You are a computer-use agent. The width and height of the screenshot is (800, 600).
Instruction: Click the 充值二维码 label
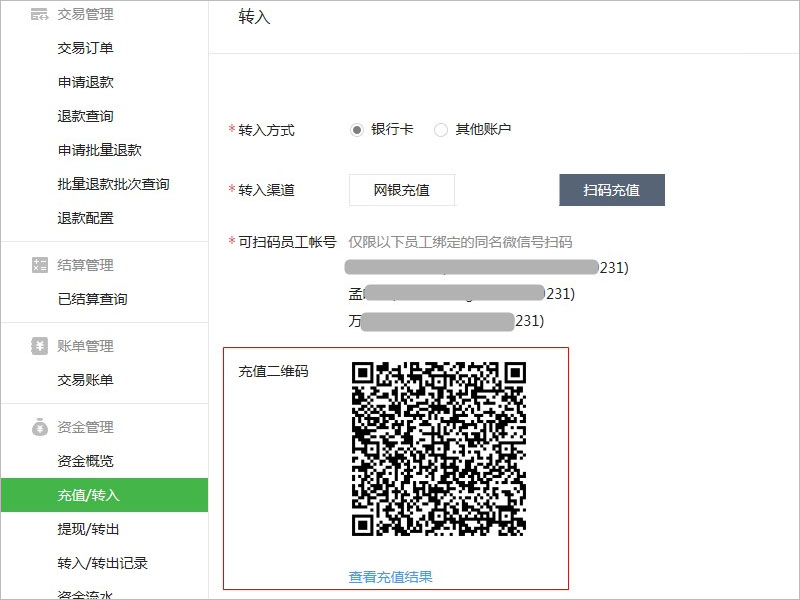273,371
